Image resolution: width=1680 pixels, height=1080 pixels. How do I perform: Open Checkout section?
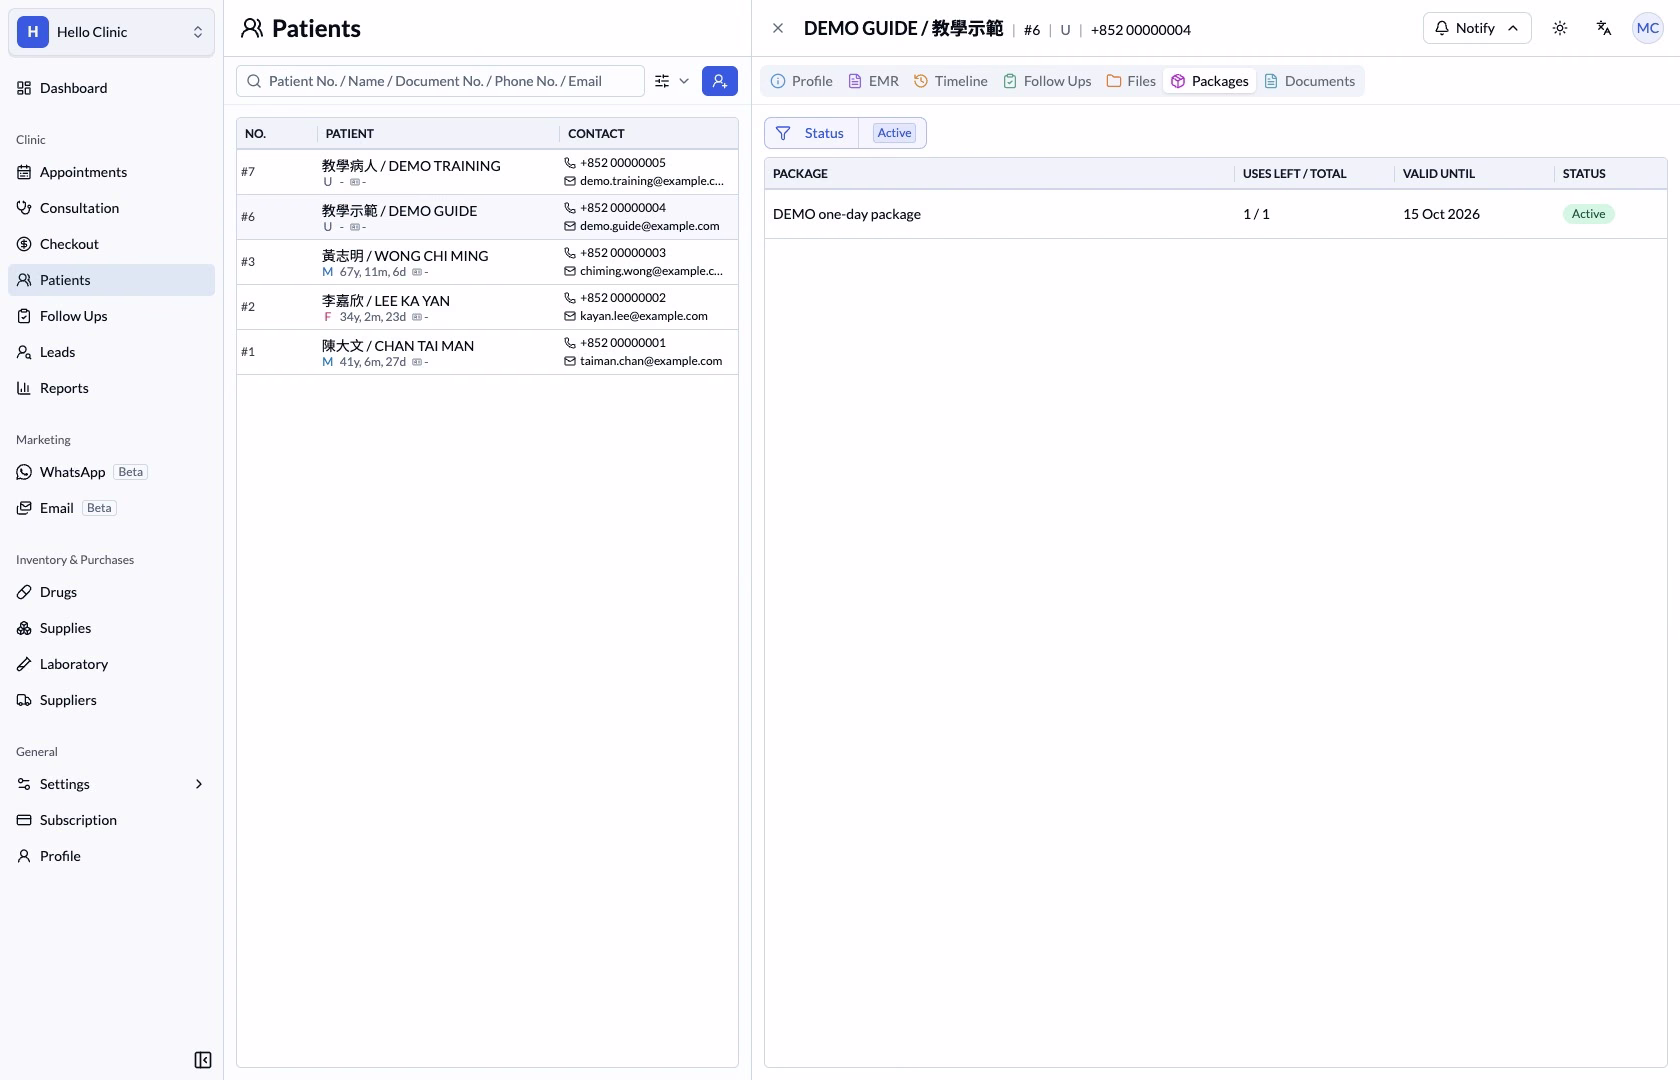click(x=111, y=244)
